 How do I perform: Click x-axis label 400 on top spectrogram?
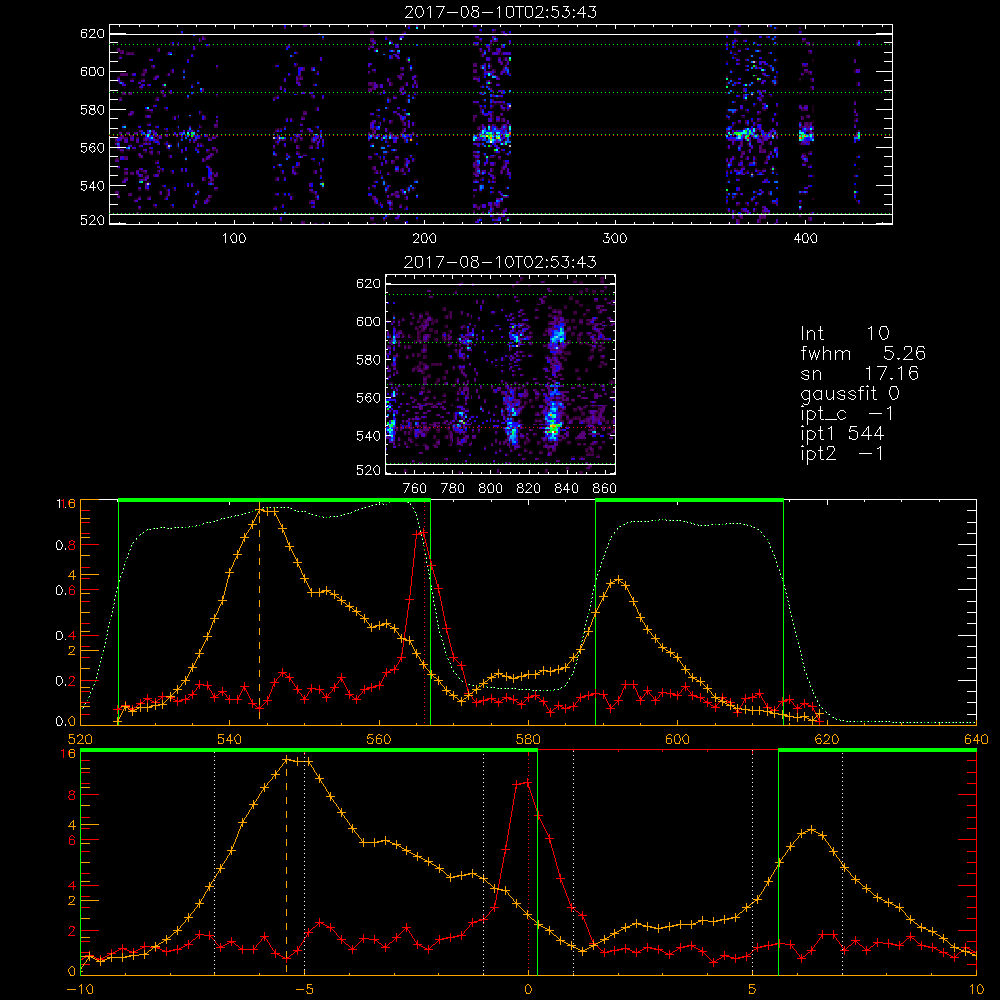(805, 239)
